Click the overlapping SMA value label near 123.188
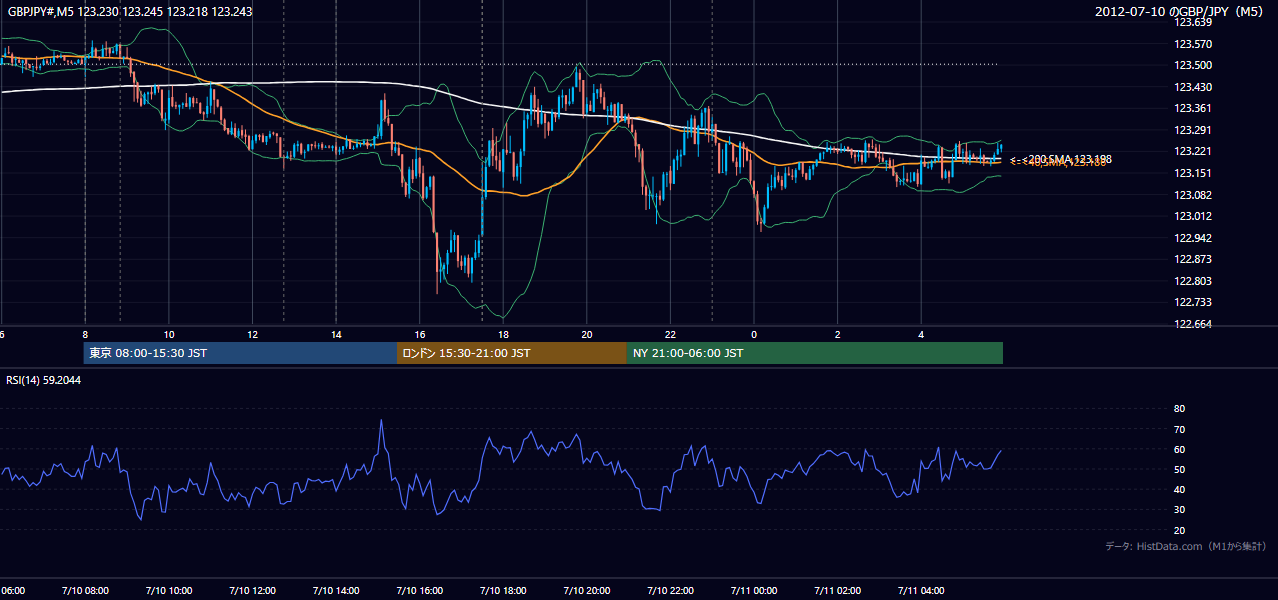This screenshot has width=1278, height=600. click(x=1060, y=160)
